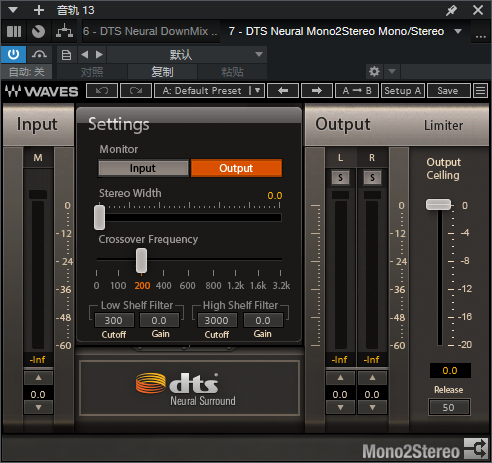Toggle plugin power bypass button
Image resolution: width=492 pixels, height=463 pixels.
pos(13,54)
